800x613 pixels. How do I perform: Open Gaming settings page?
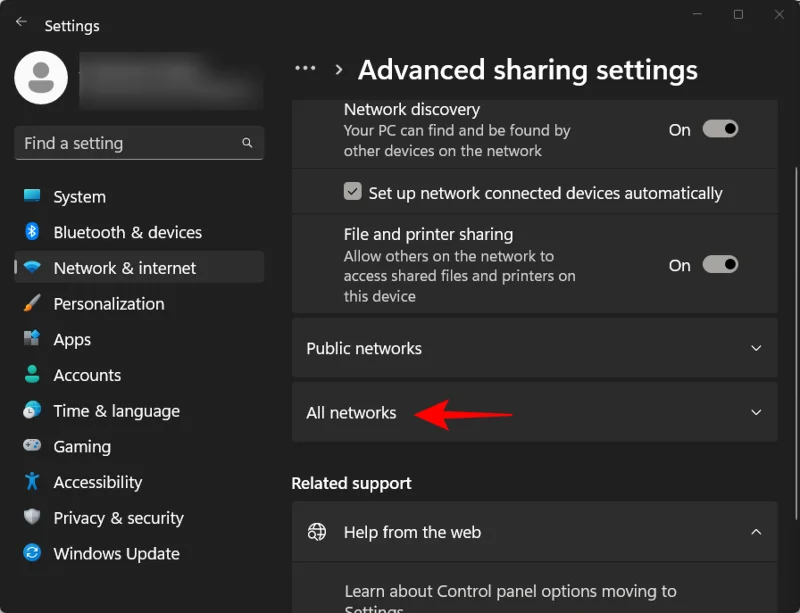[x=139, y=447]
